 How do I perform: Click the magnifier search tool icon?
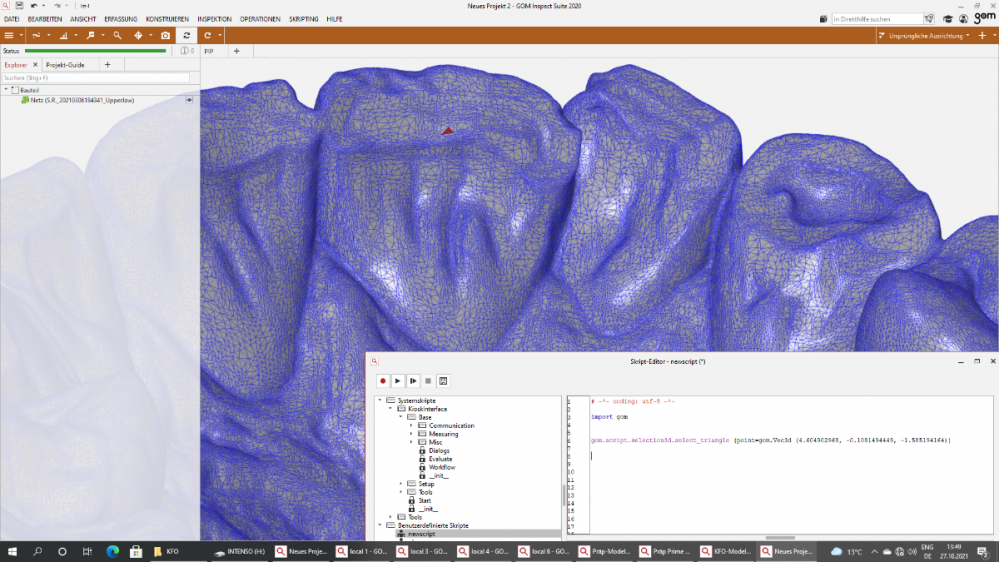coord(117,35)
